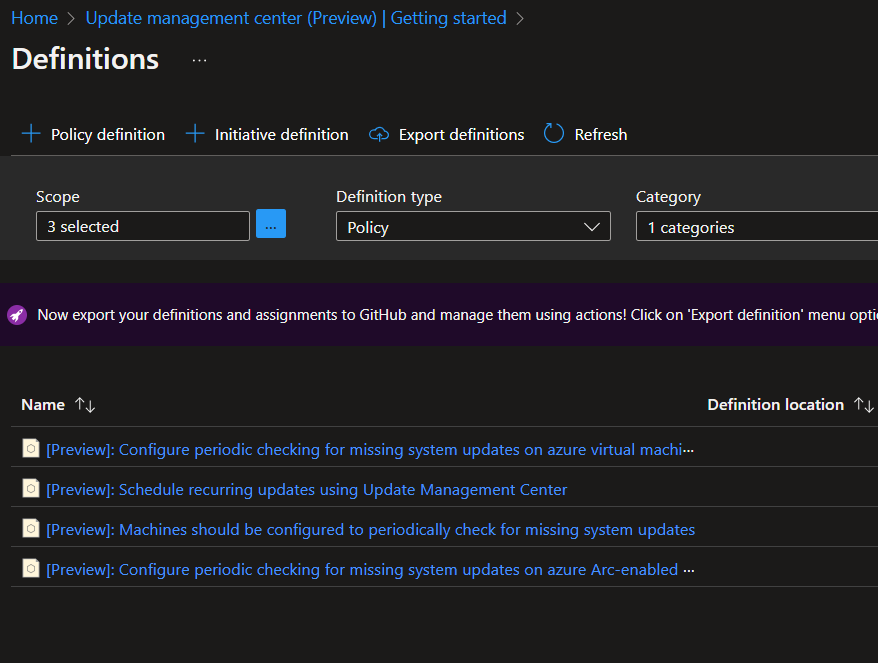Click the circular Refresh icon
This screenshot has height=663, width=878.
click(554, 134)
